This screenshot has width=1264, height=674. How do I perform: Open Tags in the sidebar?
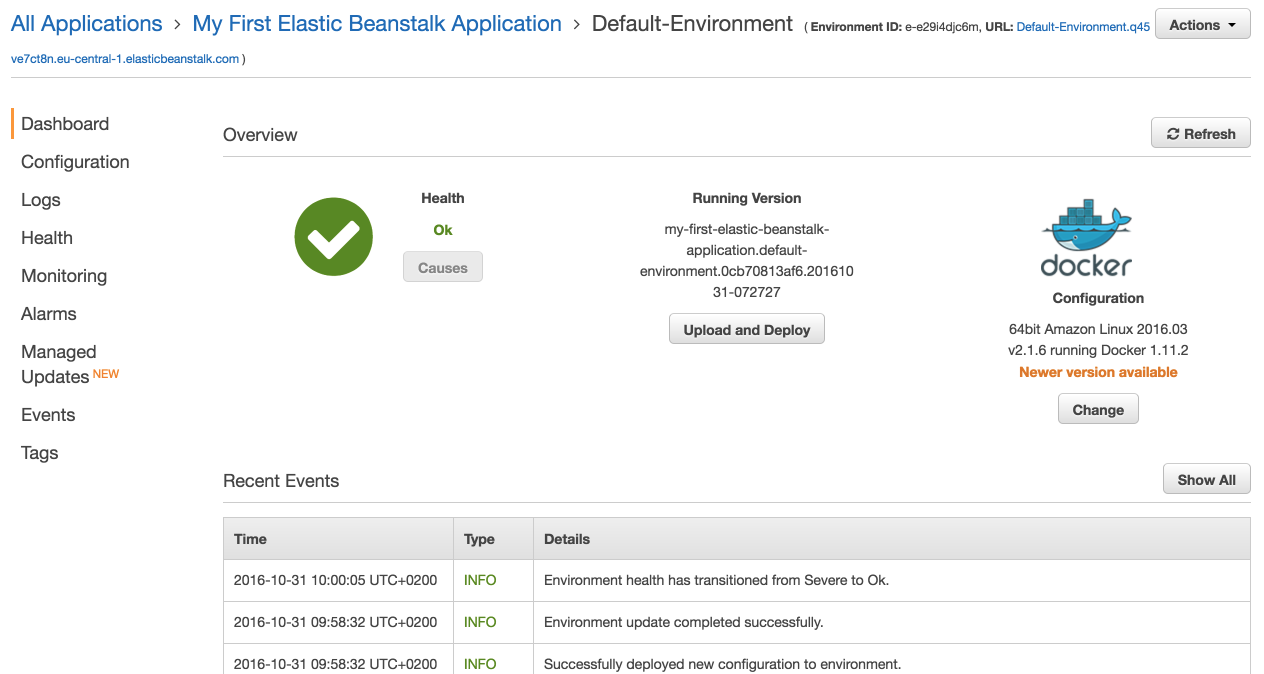(40, 453)
